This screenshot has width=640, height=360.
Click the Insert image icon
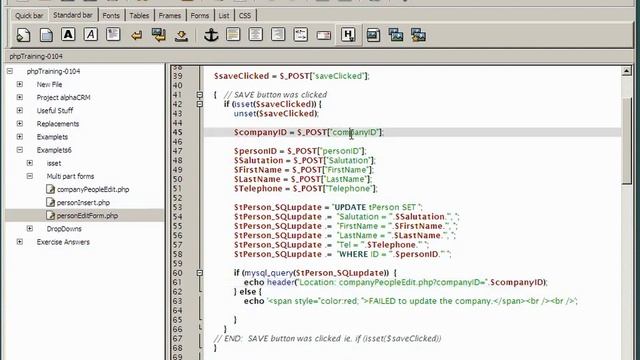(x=373, y=35)
